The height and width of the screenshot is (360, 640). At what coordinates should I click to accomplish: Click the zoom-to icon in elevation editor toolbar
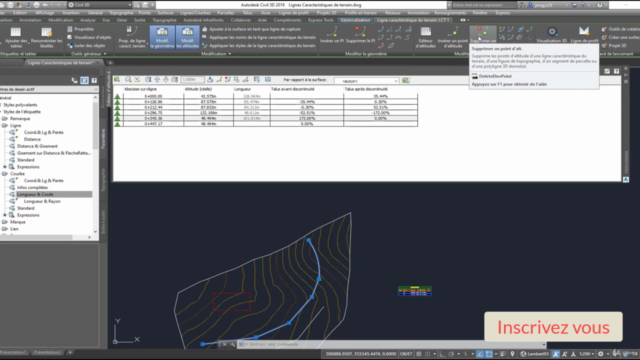point(128,80)
